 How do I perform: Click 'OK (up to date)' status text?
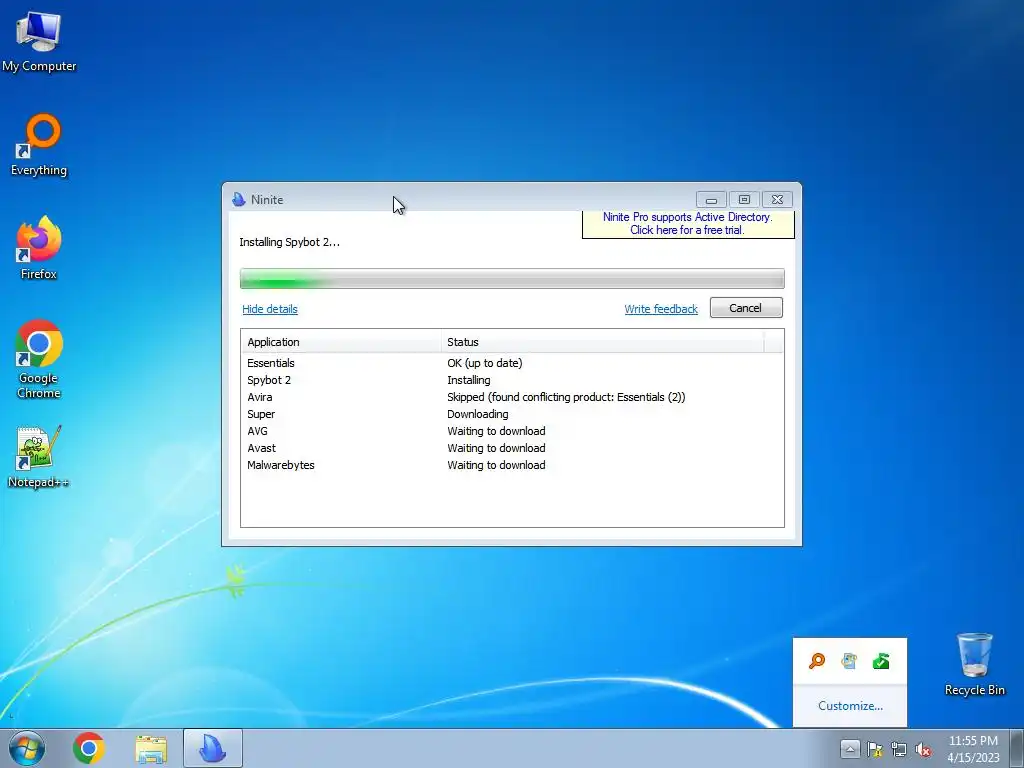click(x=485, y=363)
